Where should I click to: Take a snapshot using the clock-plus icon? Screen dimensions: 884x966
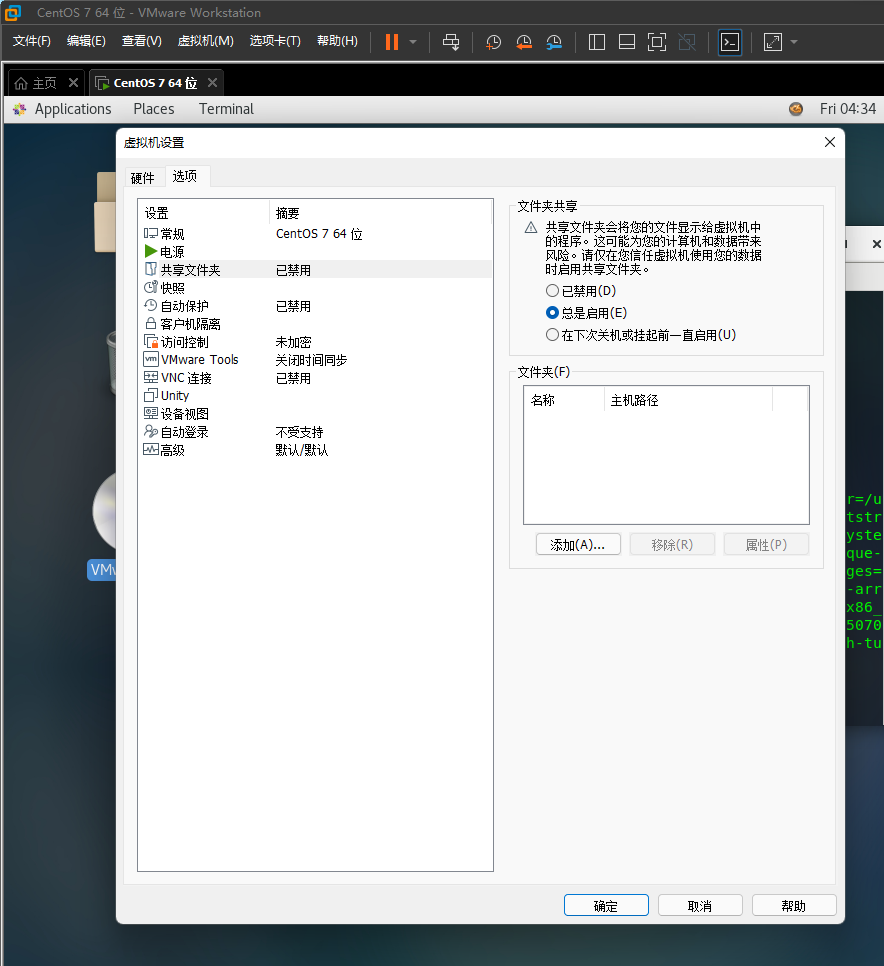pos(493,42)
